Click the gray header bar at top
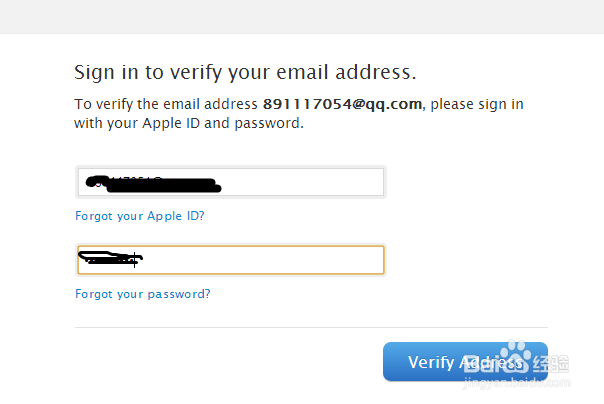This screenshot has width=604, height=404. coord(302,16)
